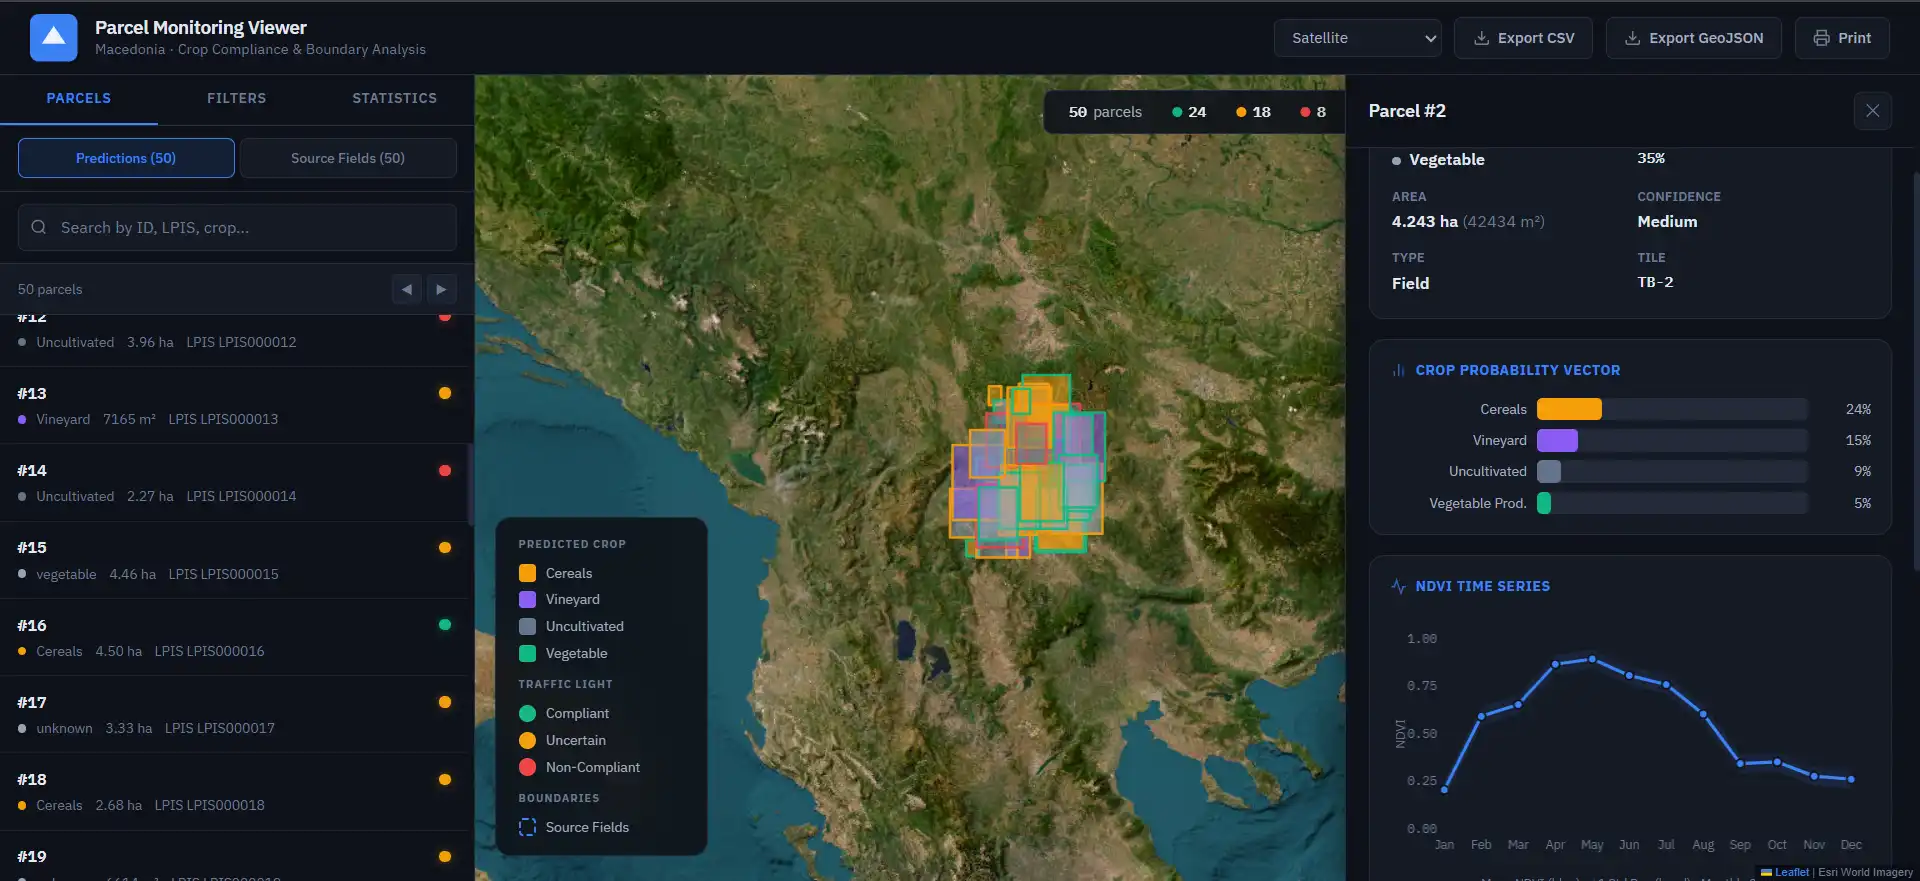Click the Export GeoJSON download icon
Viewport: 1920px width, 881px height.
(1633, 38)
